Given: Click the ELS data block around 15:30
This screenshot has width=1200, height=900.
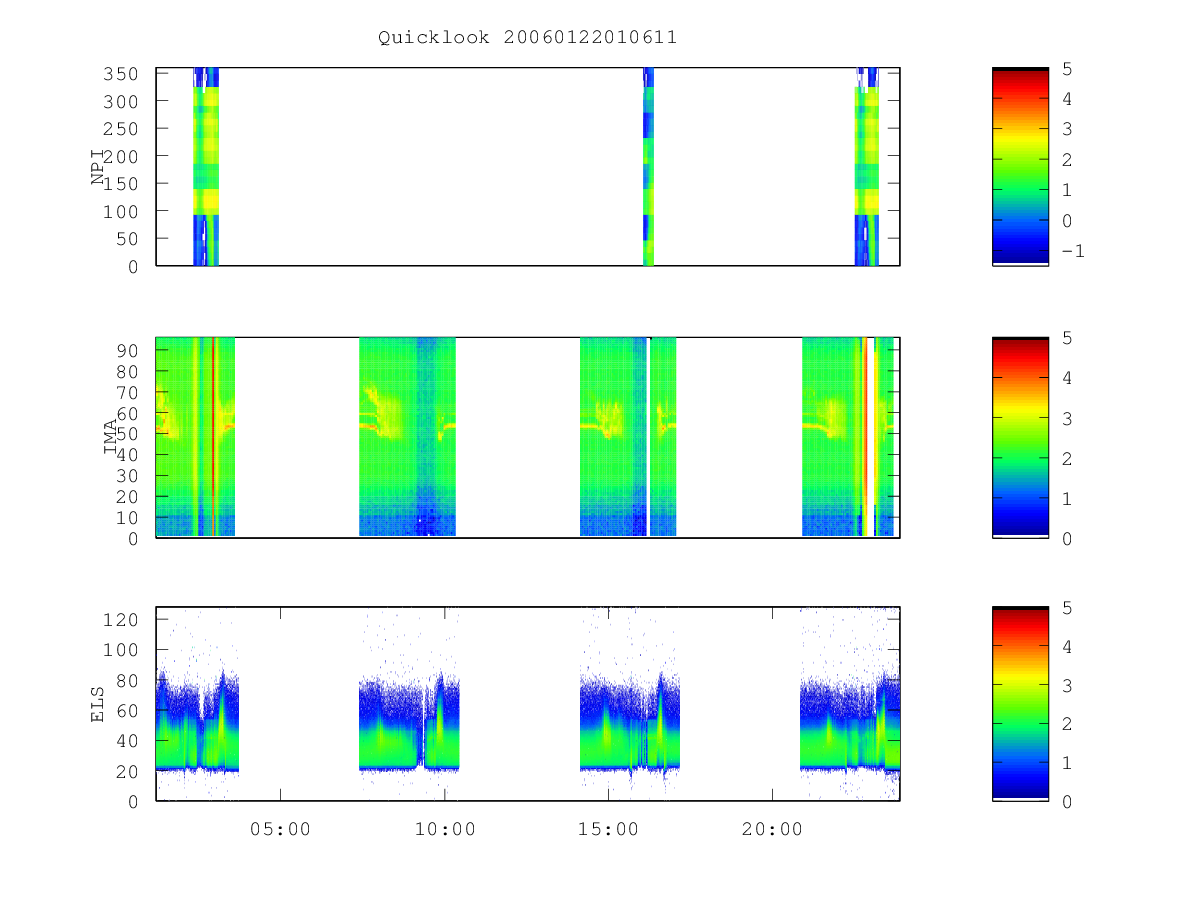Looking at the screenshot, I should (x=630, y=725).
